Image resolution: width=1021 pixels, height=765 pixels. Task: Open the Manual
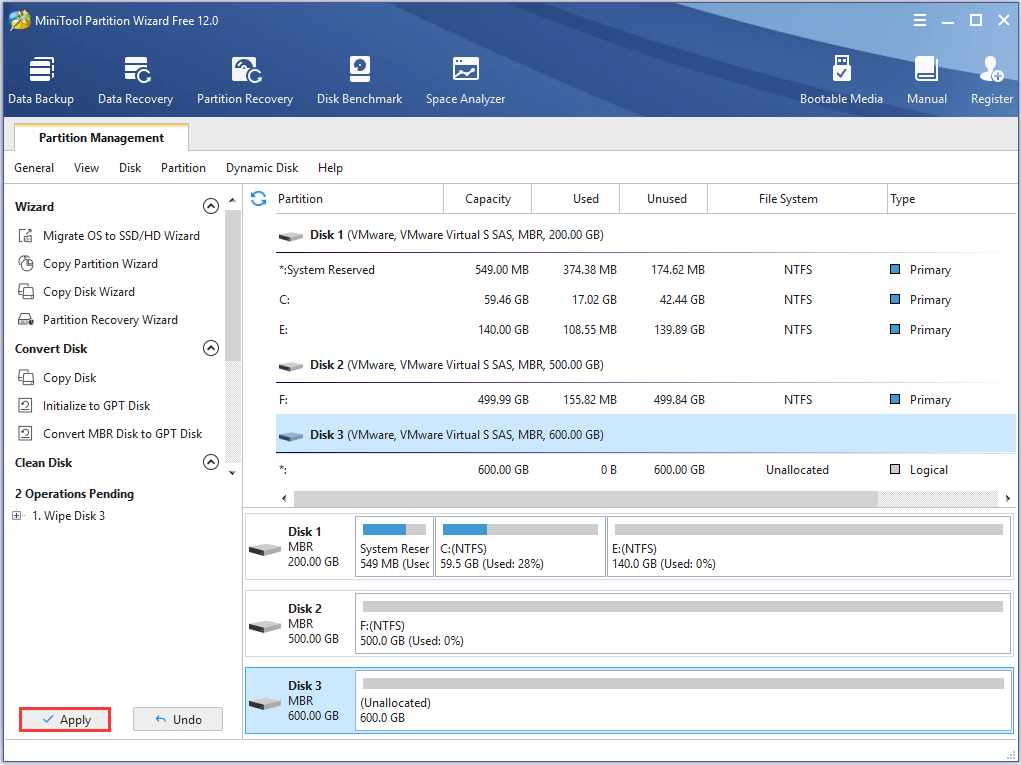coord(927,80)
